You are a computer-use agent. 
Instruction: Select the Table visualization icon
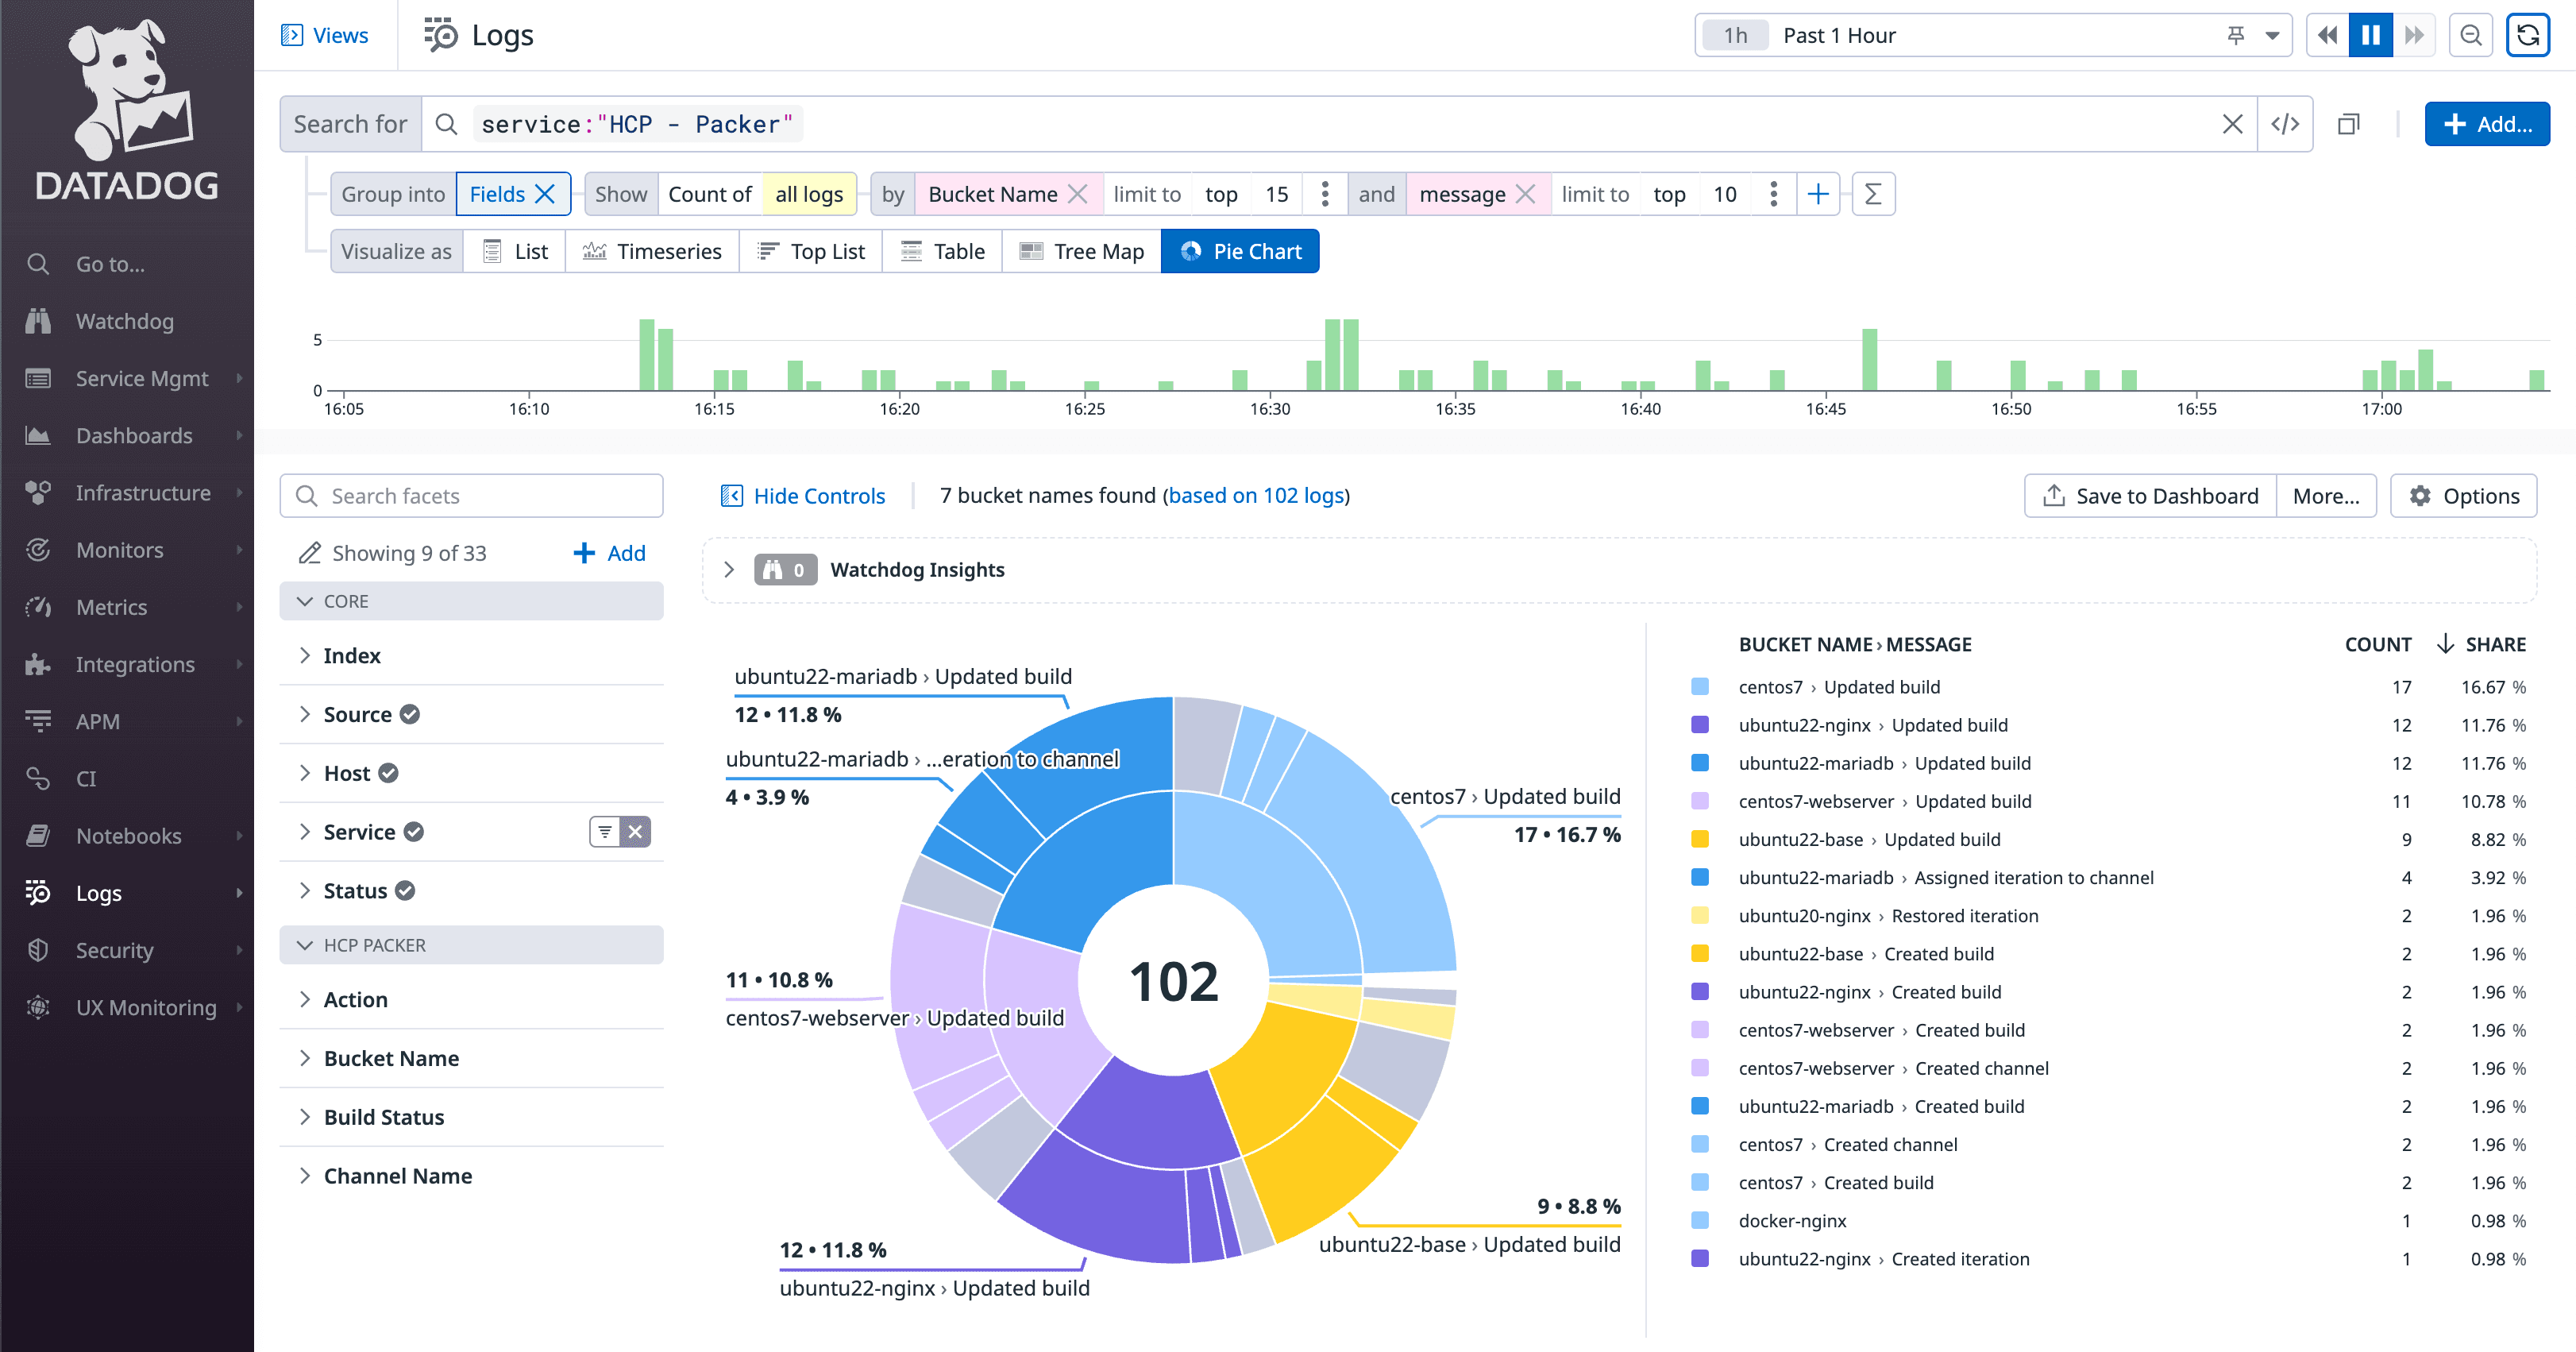click(x=911, y=251)
